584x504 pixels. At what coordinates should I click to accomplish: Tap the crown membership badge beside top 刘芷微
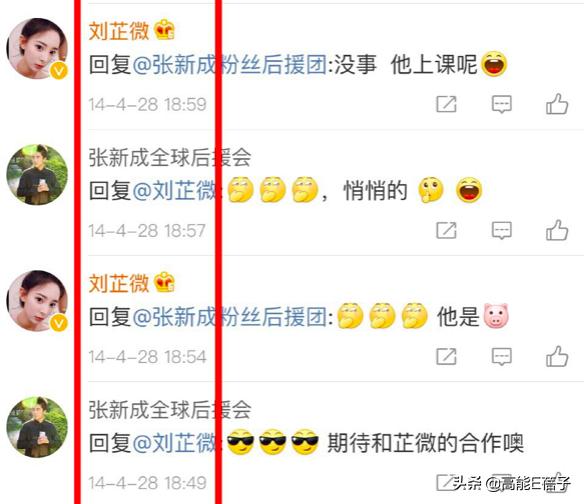(164, 30)
